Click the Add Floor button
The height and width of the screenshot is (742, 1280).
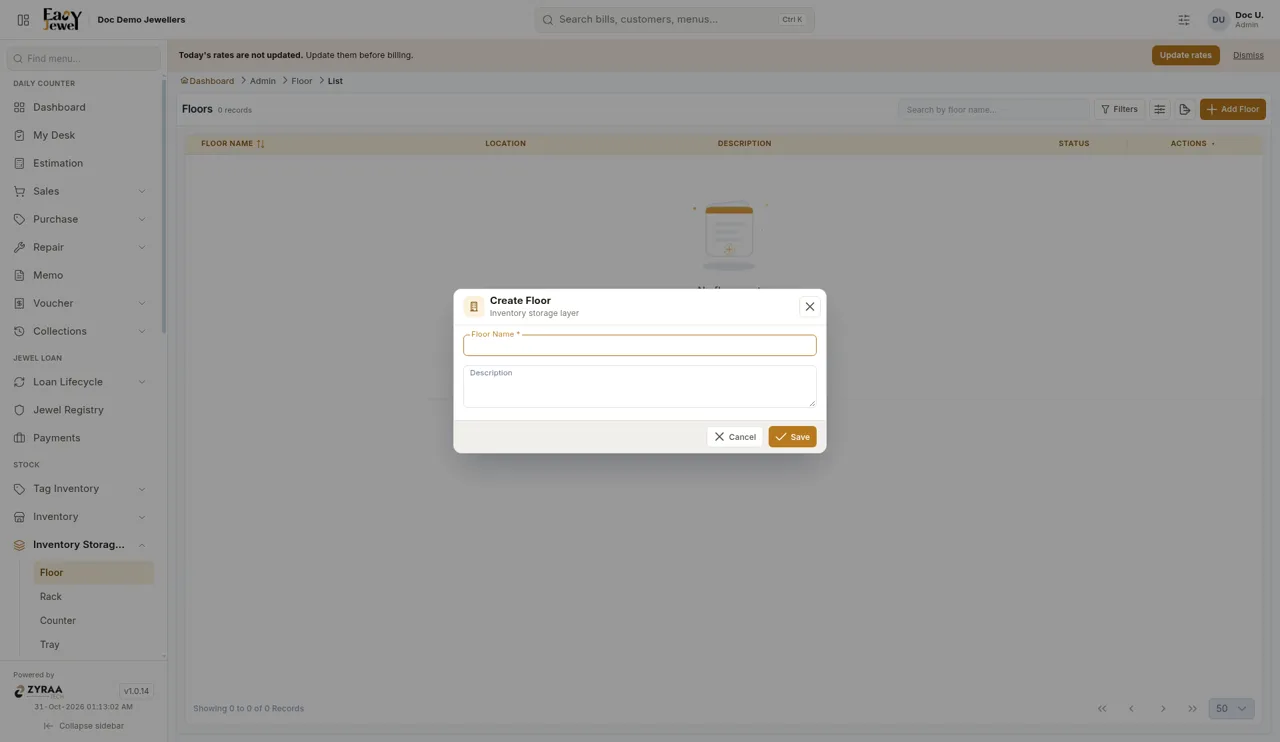coord(1233,109)
